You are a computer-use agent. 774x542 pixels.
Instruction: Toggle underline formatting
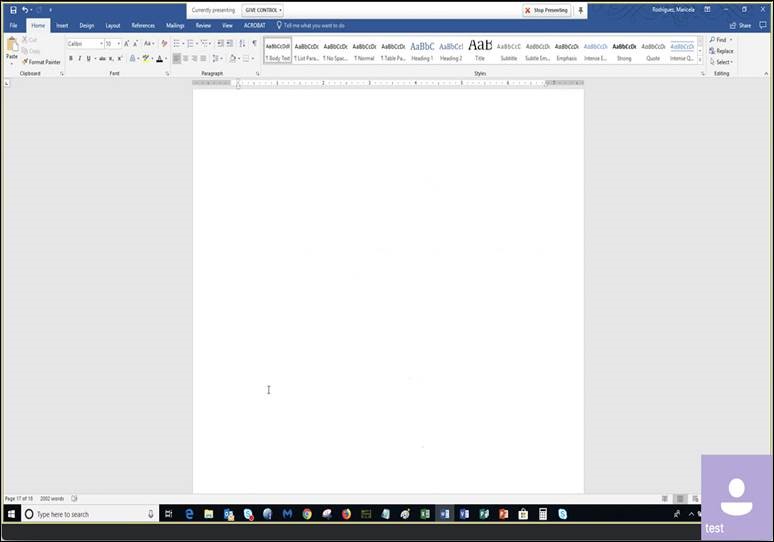(89, 59)
